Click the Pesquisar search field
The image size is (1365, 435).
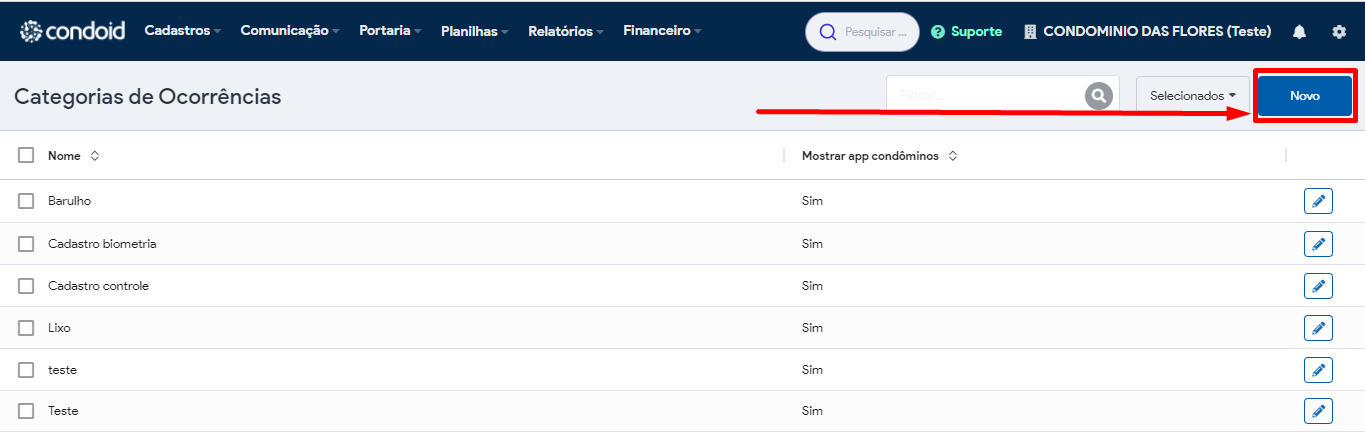(x=862, y=32)
